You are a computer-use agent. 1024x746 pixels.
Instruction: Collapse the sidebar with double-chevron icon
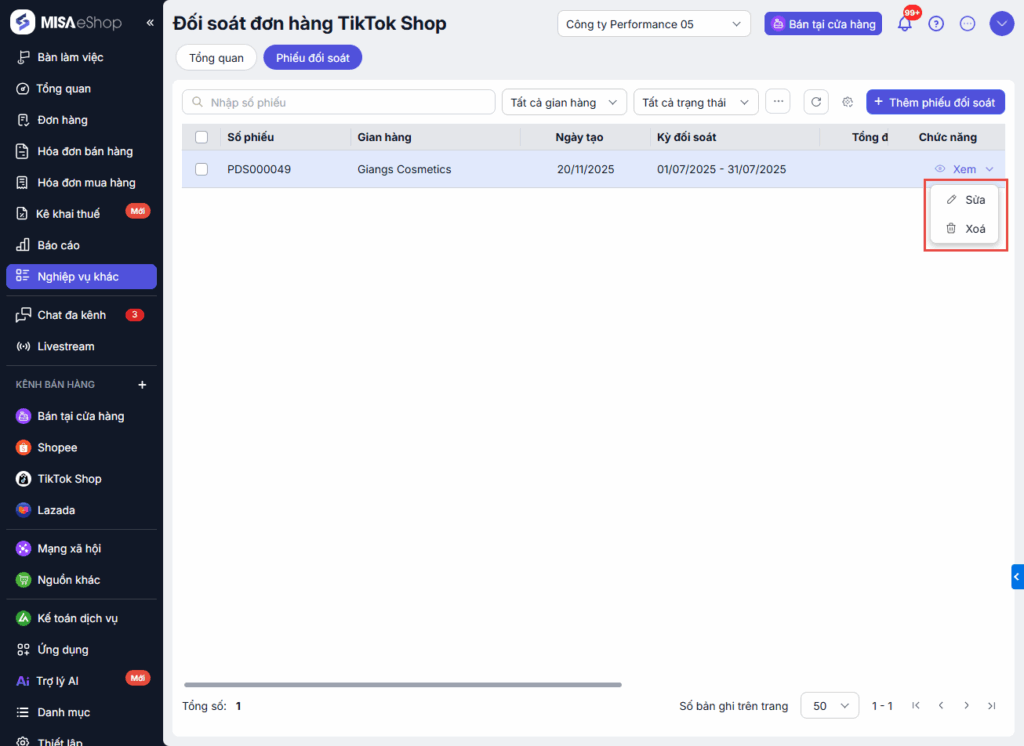coord(150,23)
